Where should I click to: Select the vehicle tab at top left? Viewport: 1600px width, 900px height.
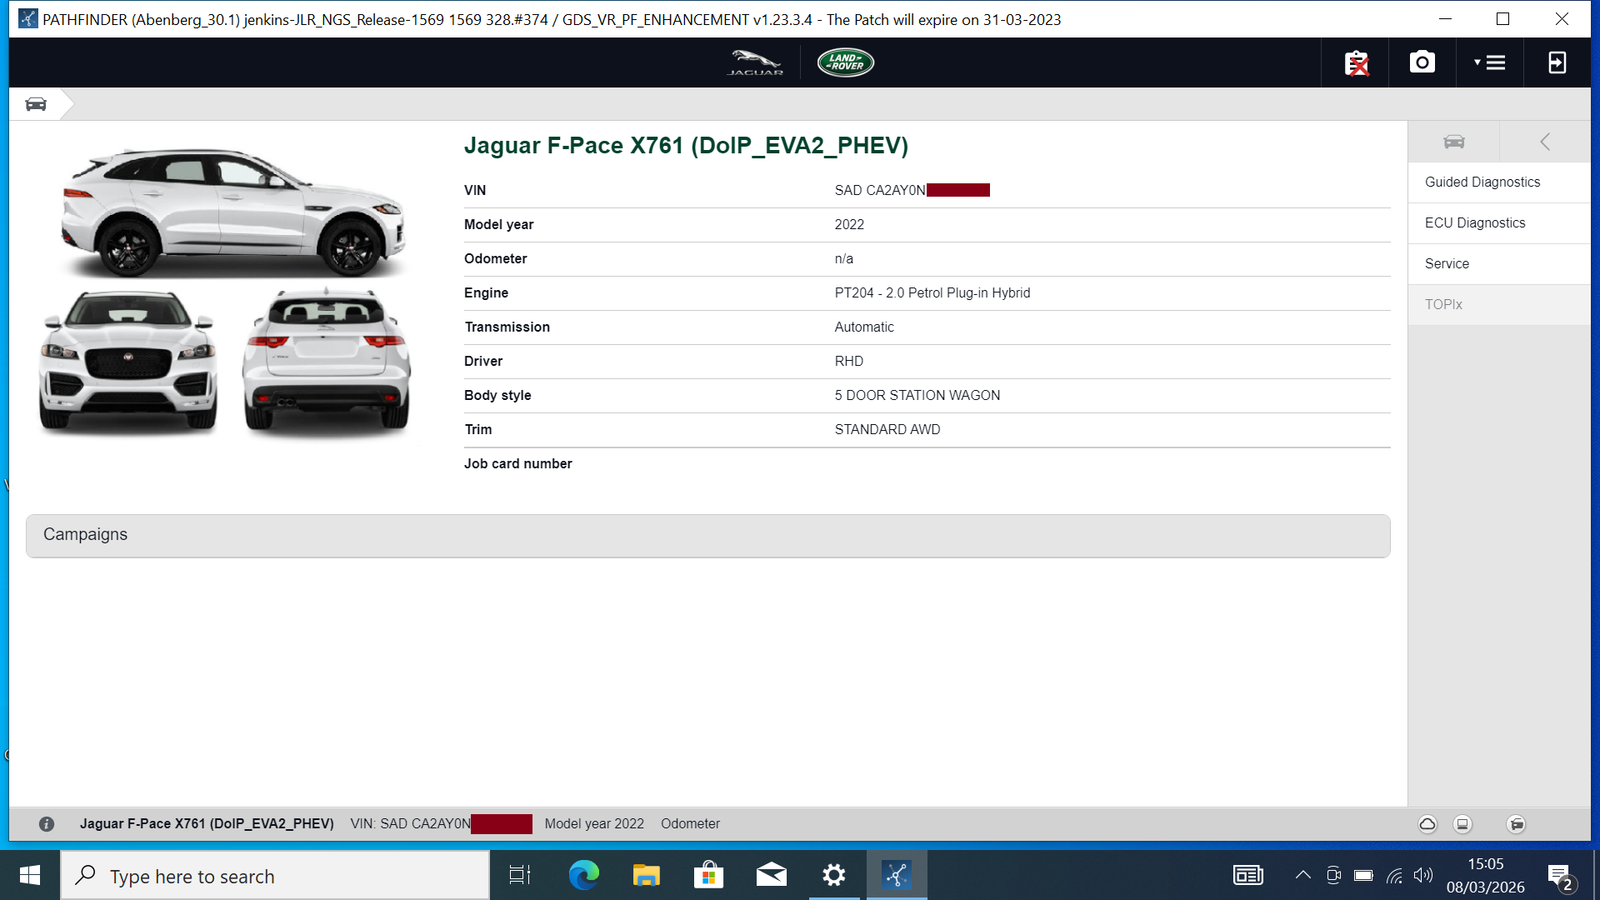point(36,103)
